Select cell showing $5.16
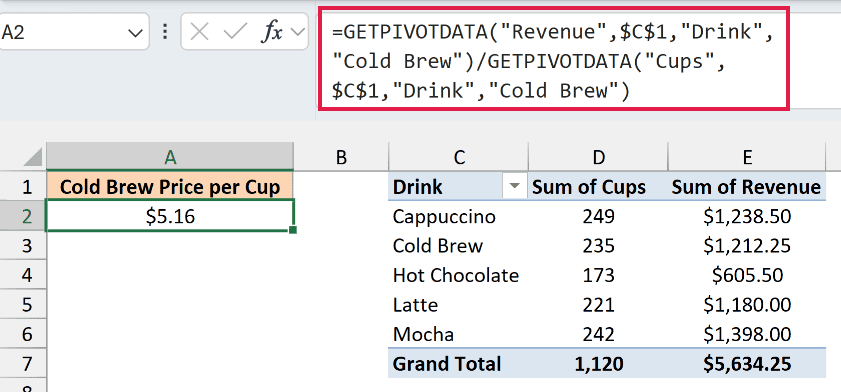 170,216
